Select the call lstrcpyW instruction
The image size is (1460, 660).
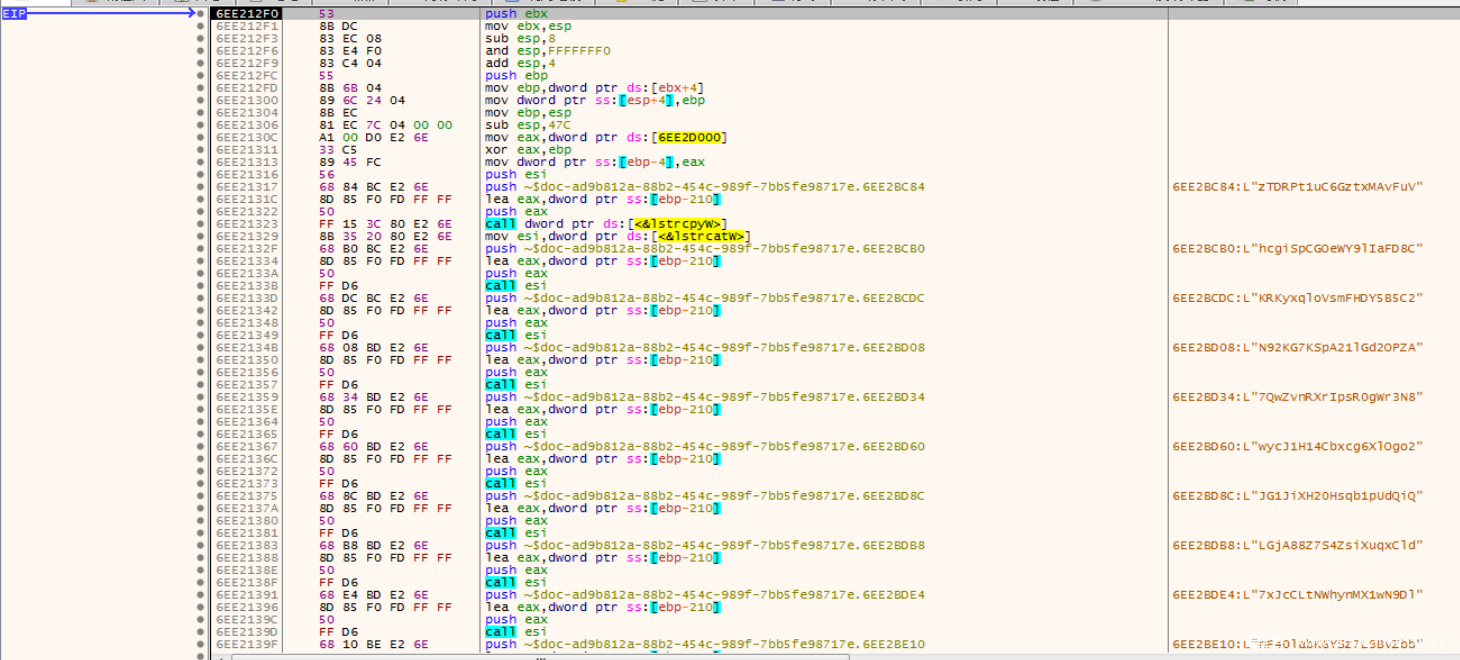click(x=605, y=224)
